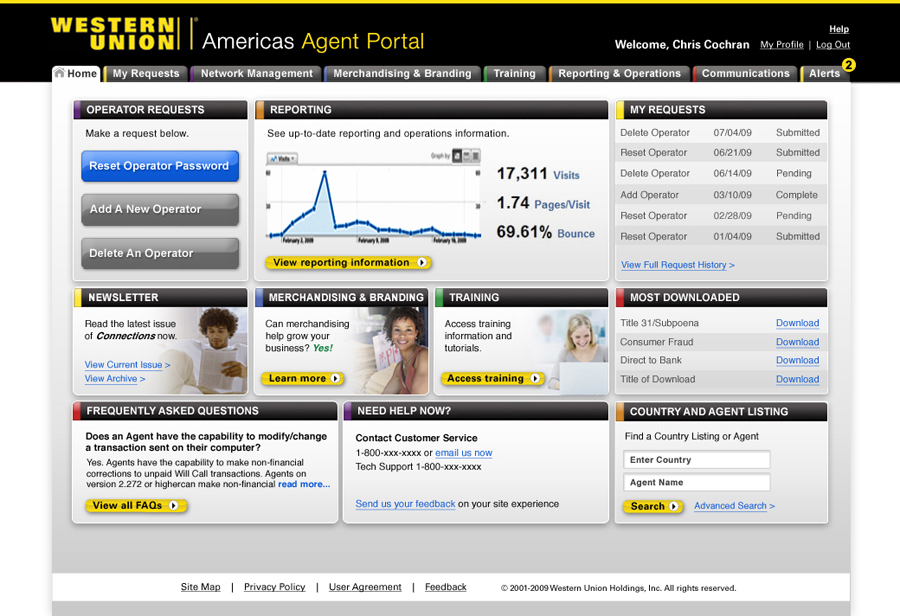Select Delete Operator 07/04/09 request row

pos(721,133)
